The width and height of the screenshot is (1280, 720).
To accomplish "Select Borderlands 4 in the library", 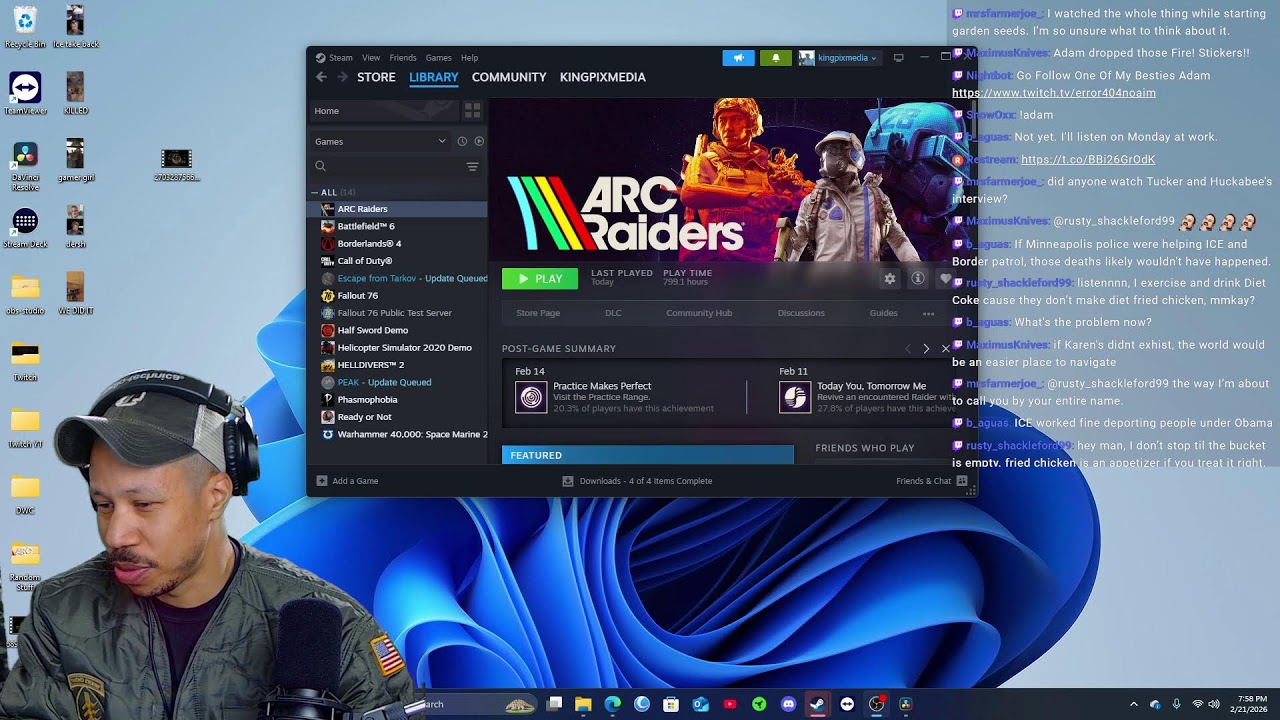I will [x=397, y=244].
